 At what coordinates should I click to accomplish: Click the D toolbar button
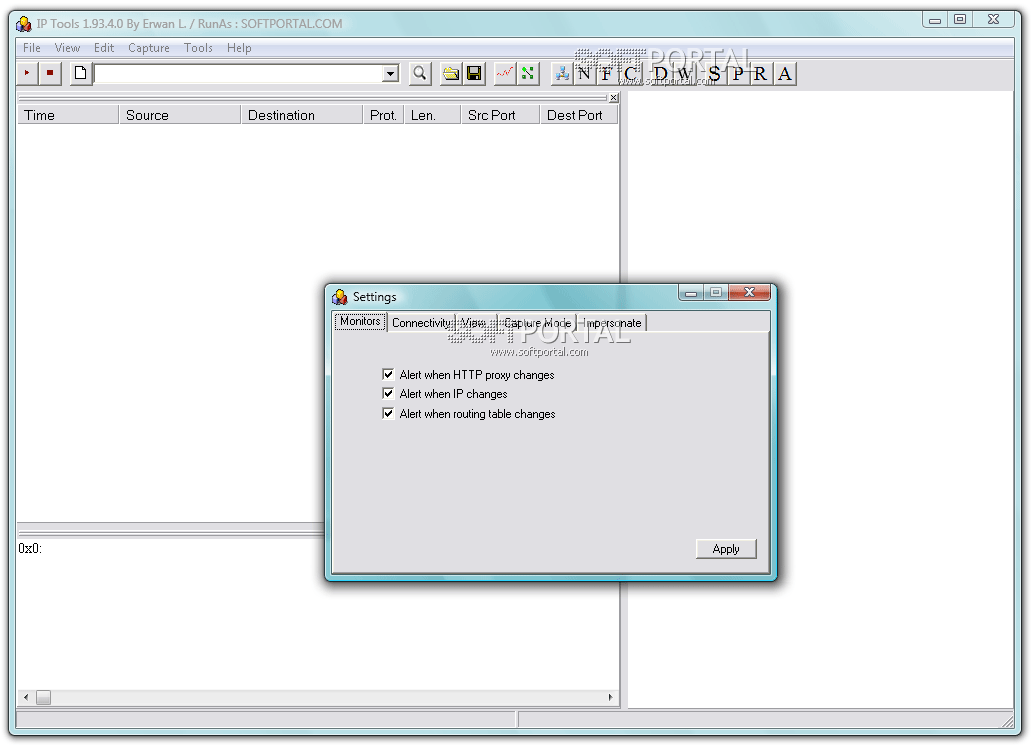(661, 73)
